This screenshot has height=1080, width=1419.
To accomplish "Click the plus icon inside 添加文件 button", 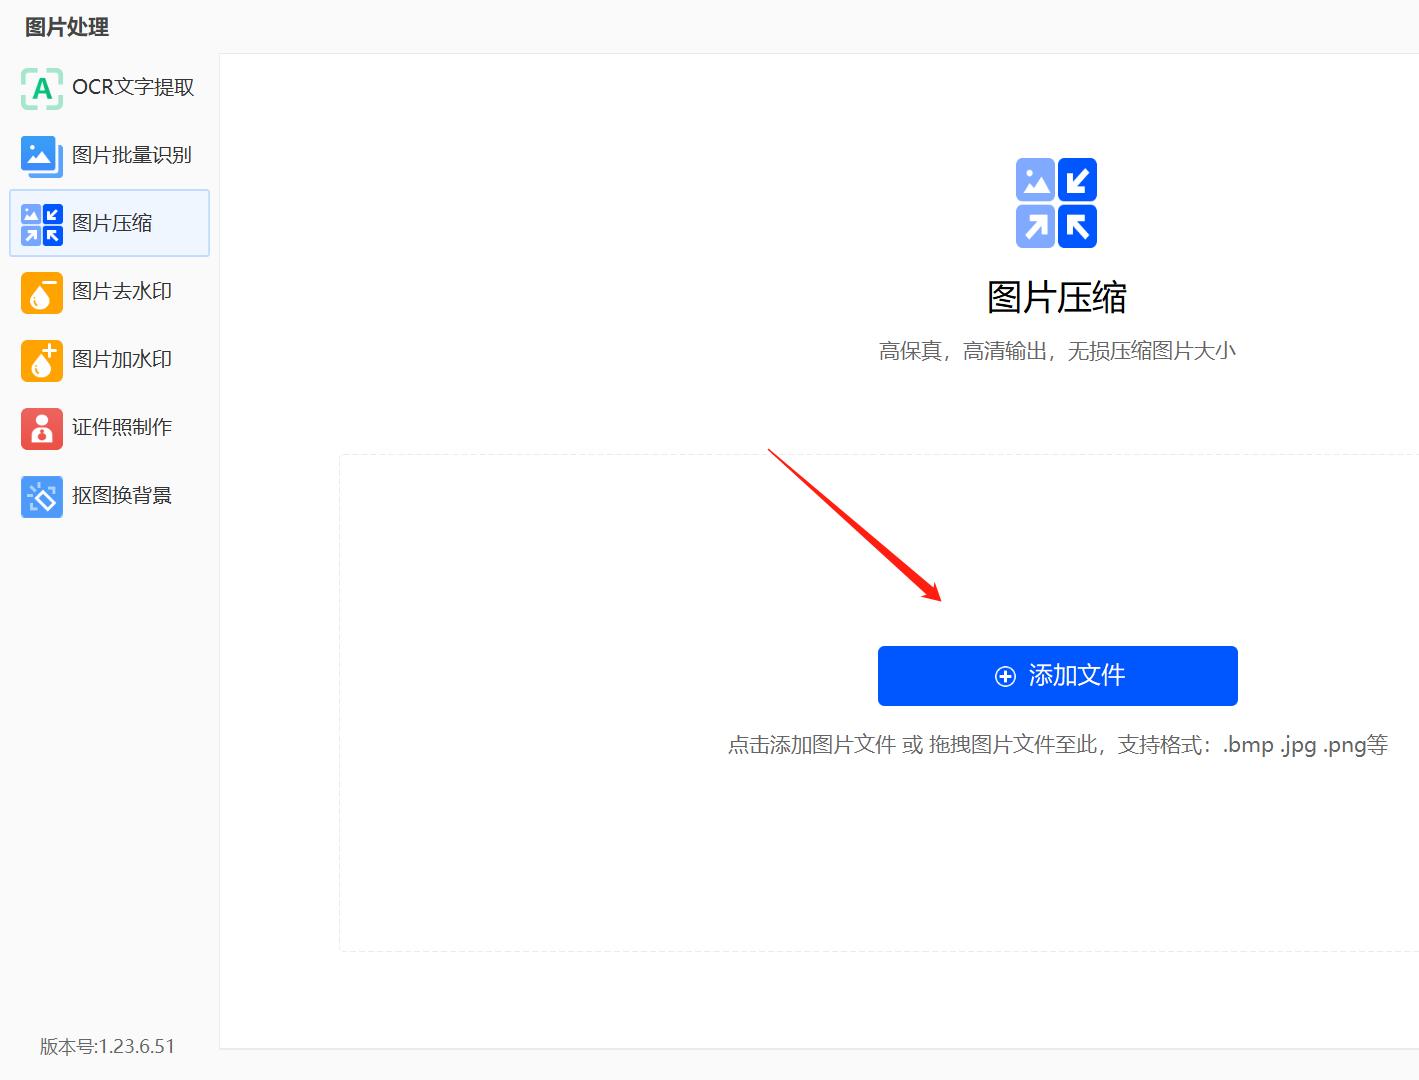I will 1003,676.
